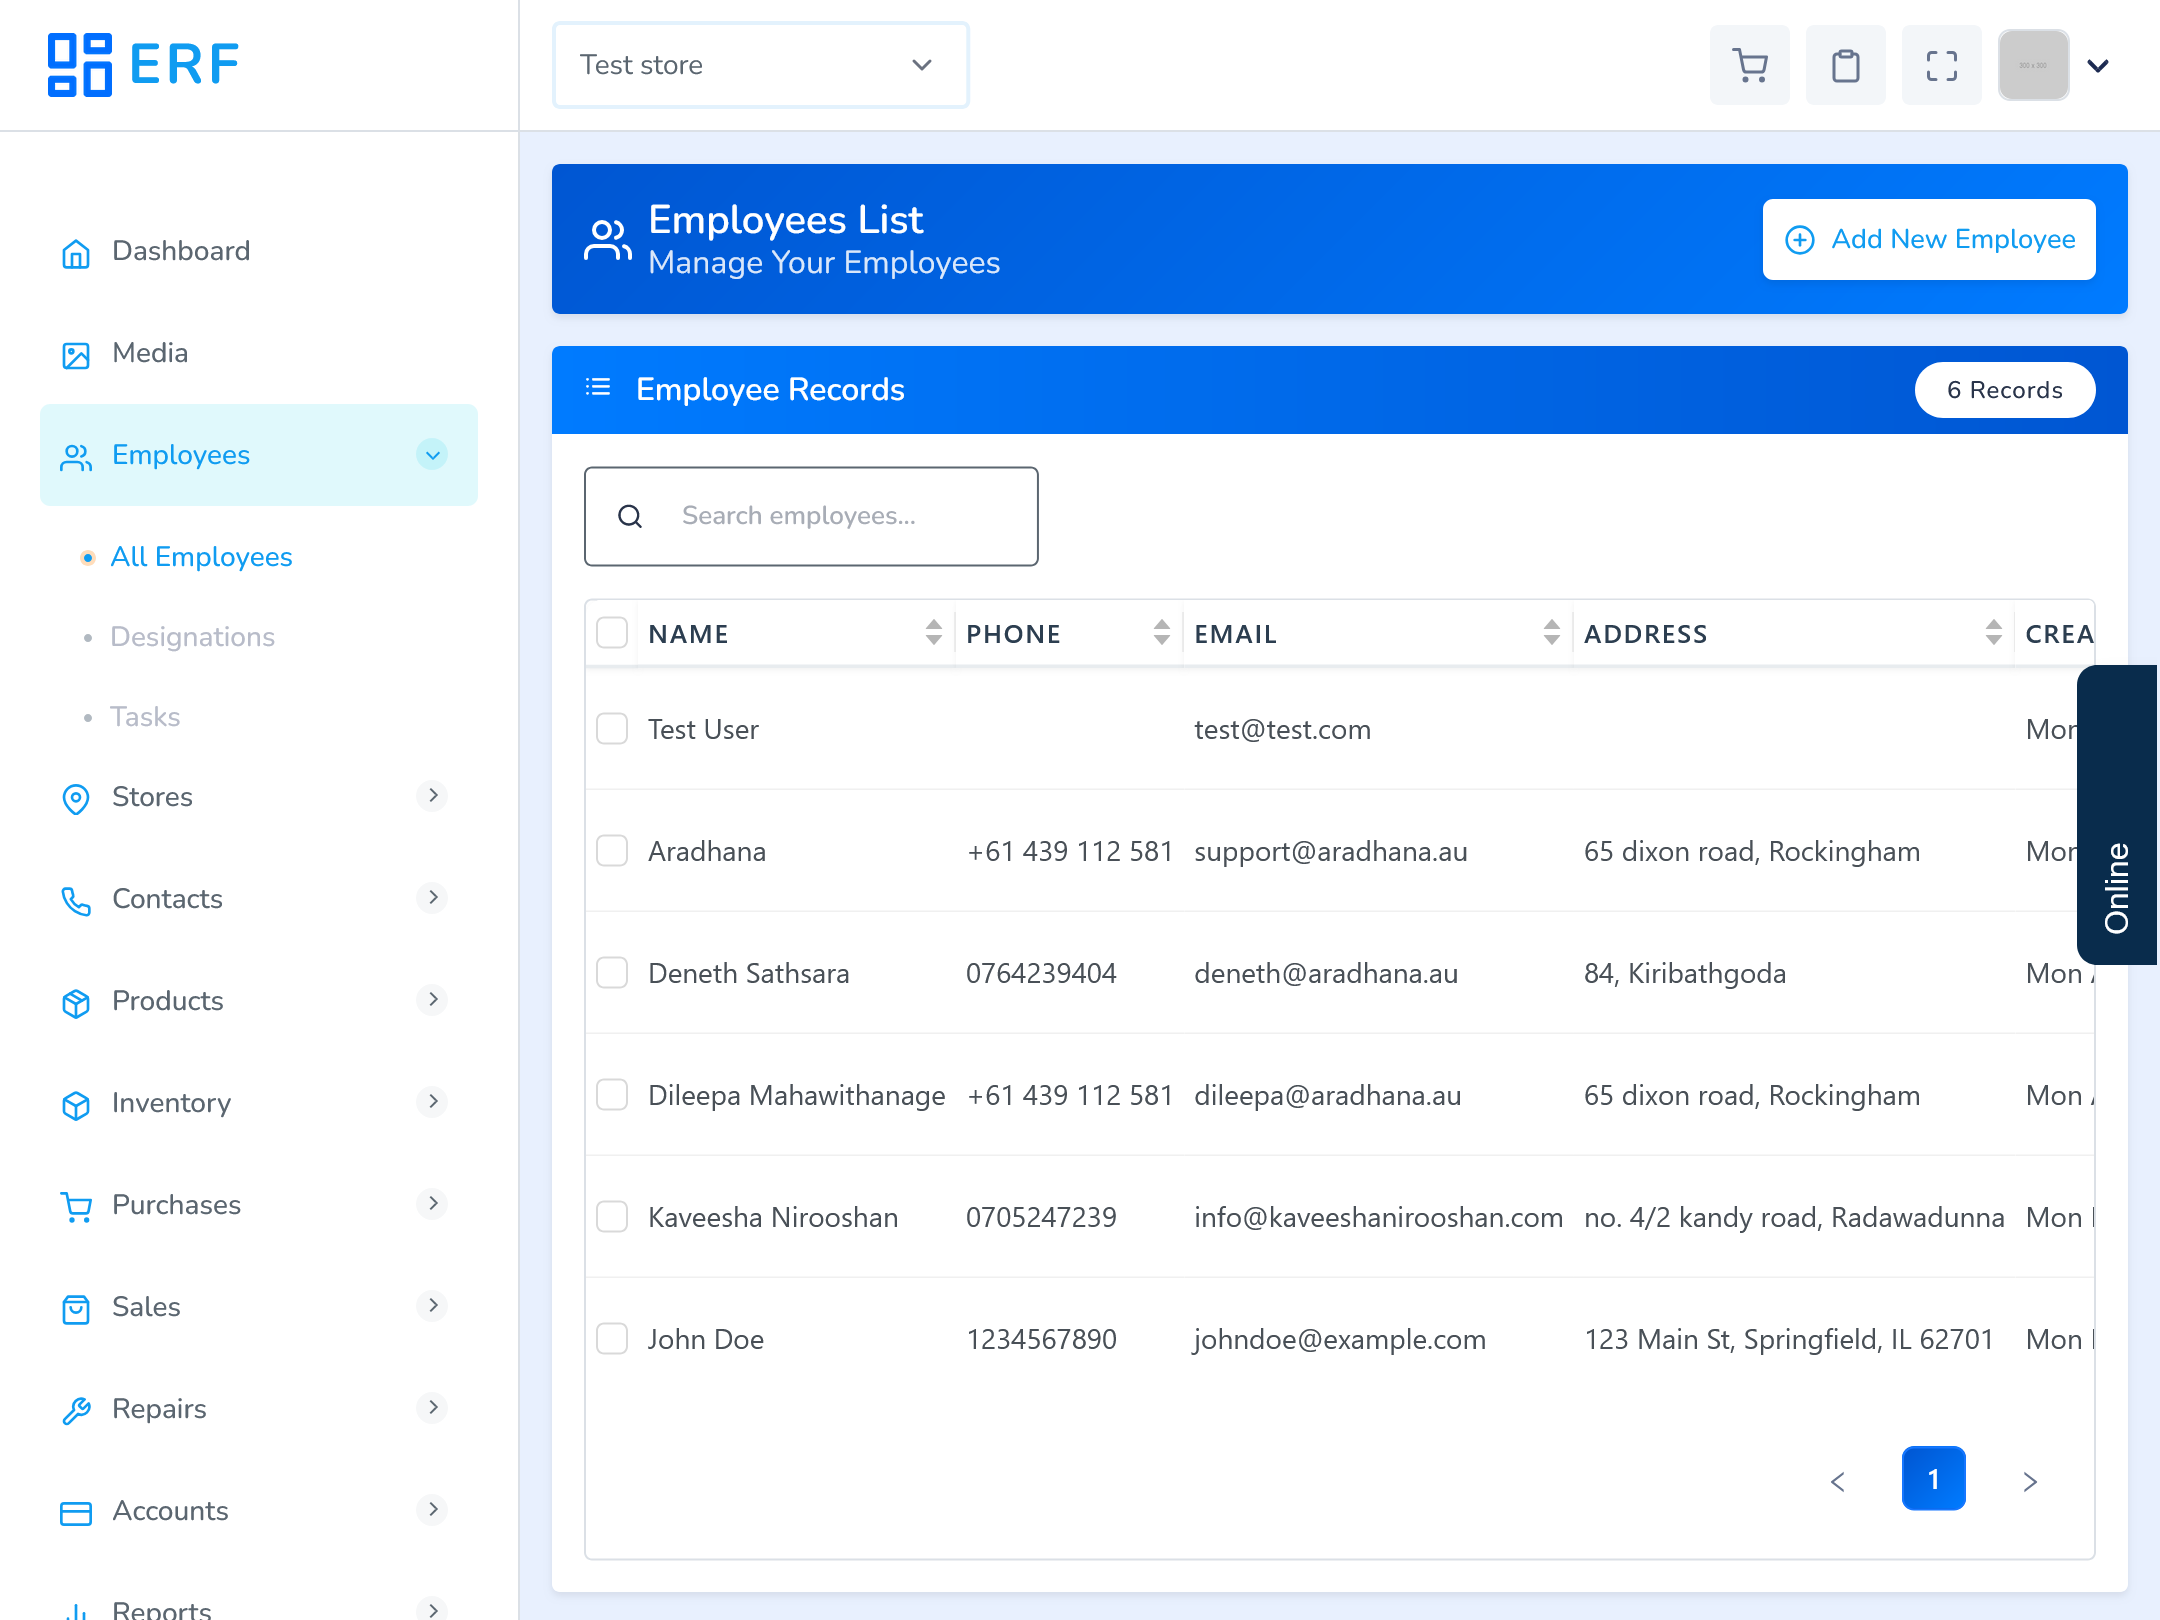Click the Dashboard home icon
The image size is (2160, 1620).
point(76,253)
